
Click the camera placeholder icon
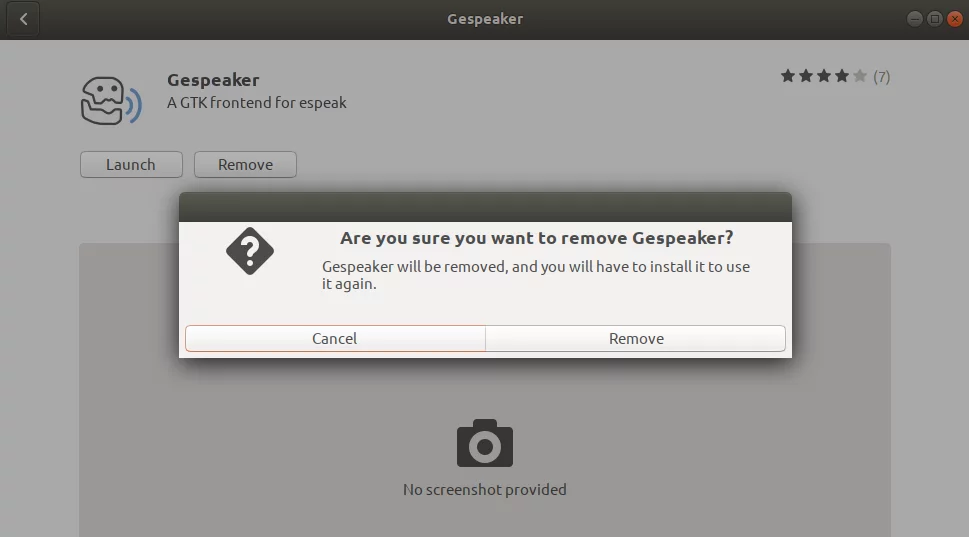[484, 443]
